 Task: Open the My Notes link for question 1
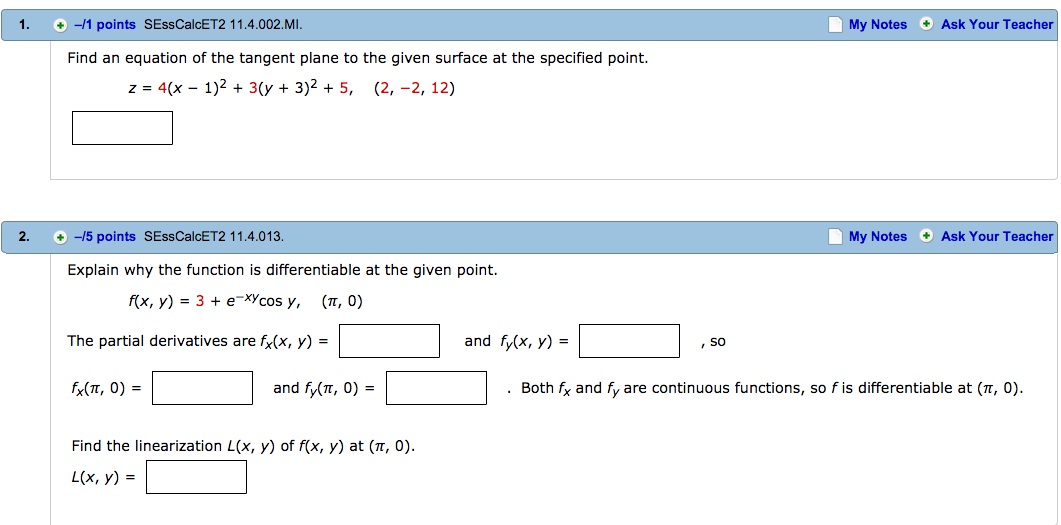click(878, 24)
